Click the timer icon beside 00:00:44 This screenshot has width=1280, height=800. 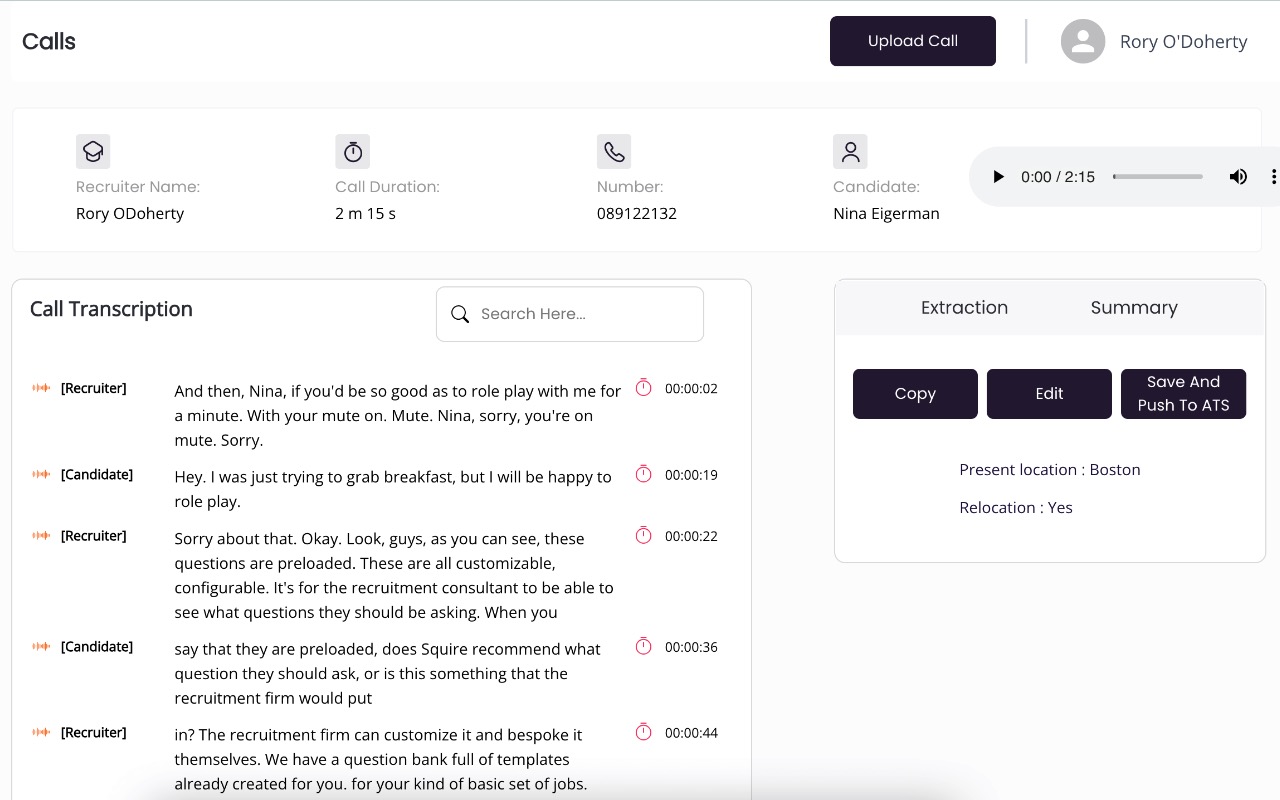(x=644, y=732)
